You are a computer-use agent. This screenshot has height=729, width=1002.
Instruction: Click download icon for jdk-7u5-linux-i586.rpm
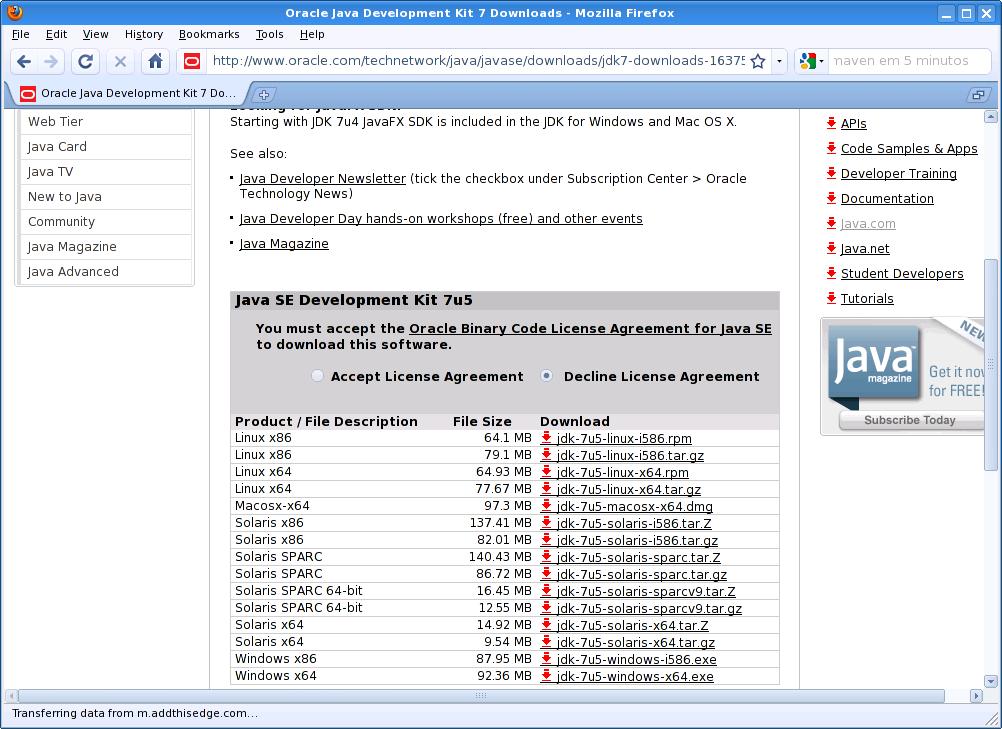click(x=546, y=438)
